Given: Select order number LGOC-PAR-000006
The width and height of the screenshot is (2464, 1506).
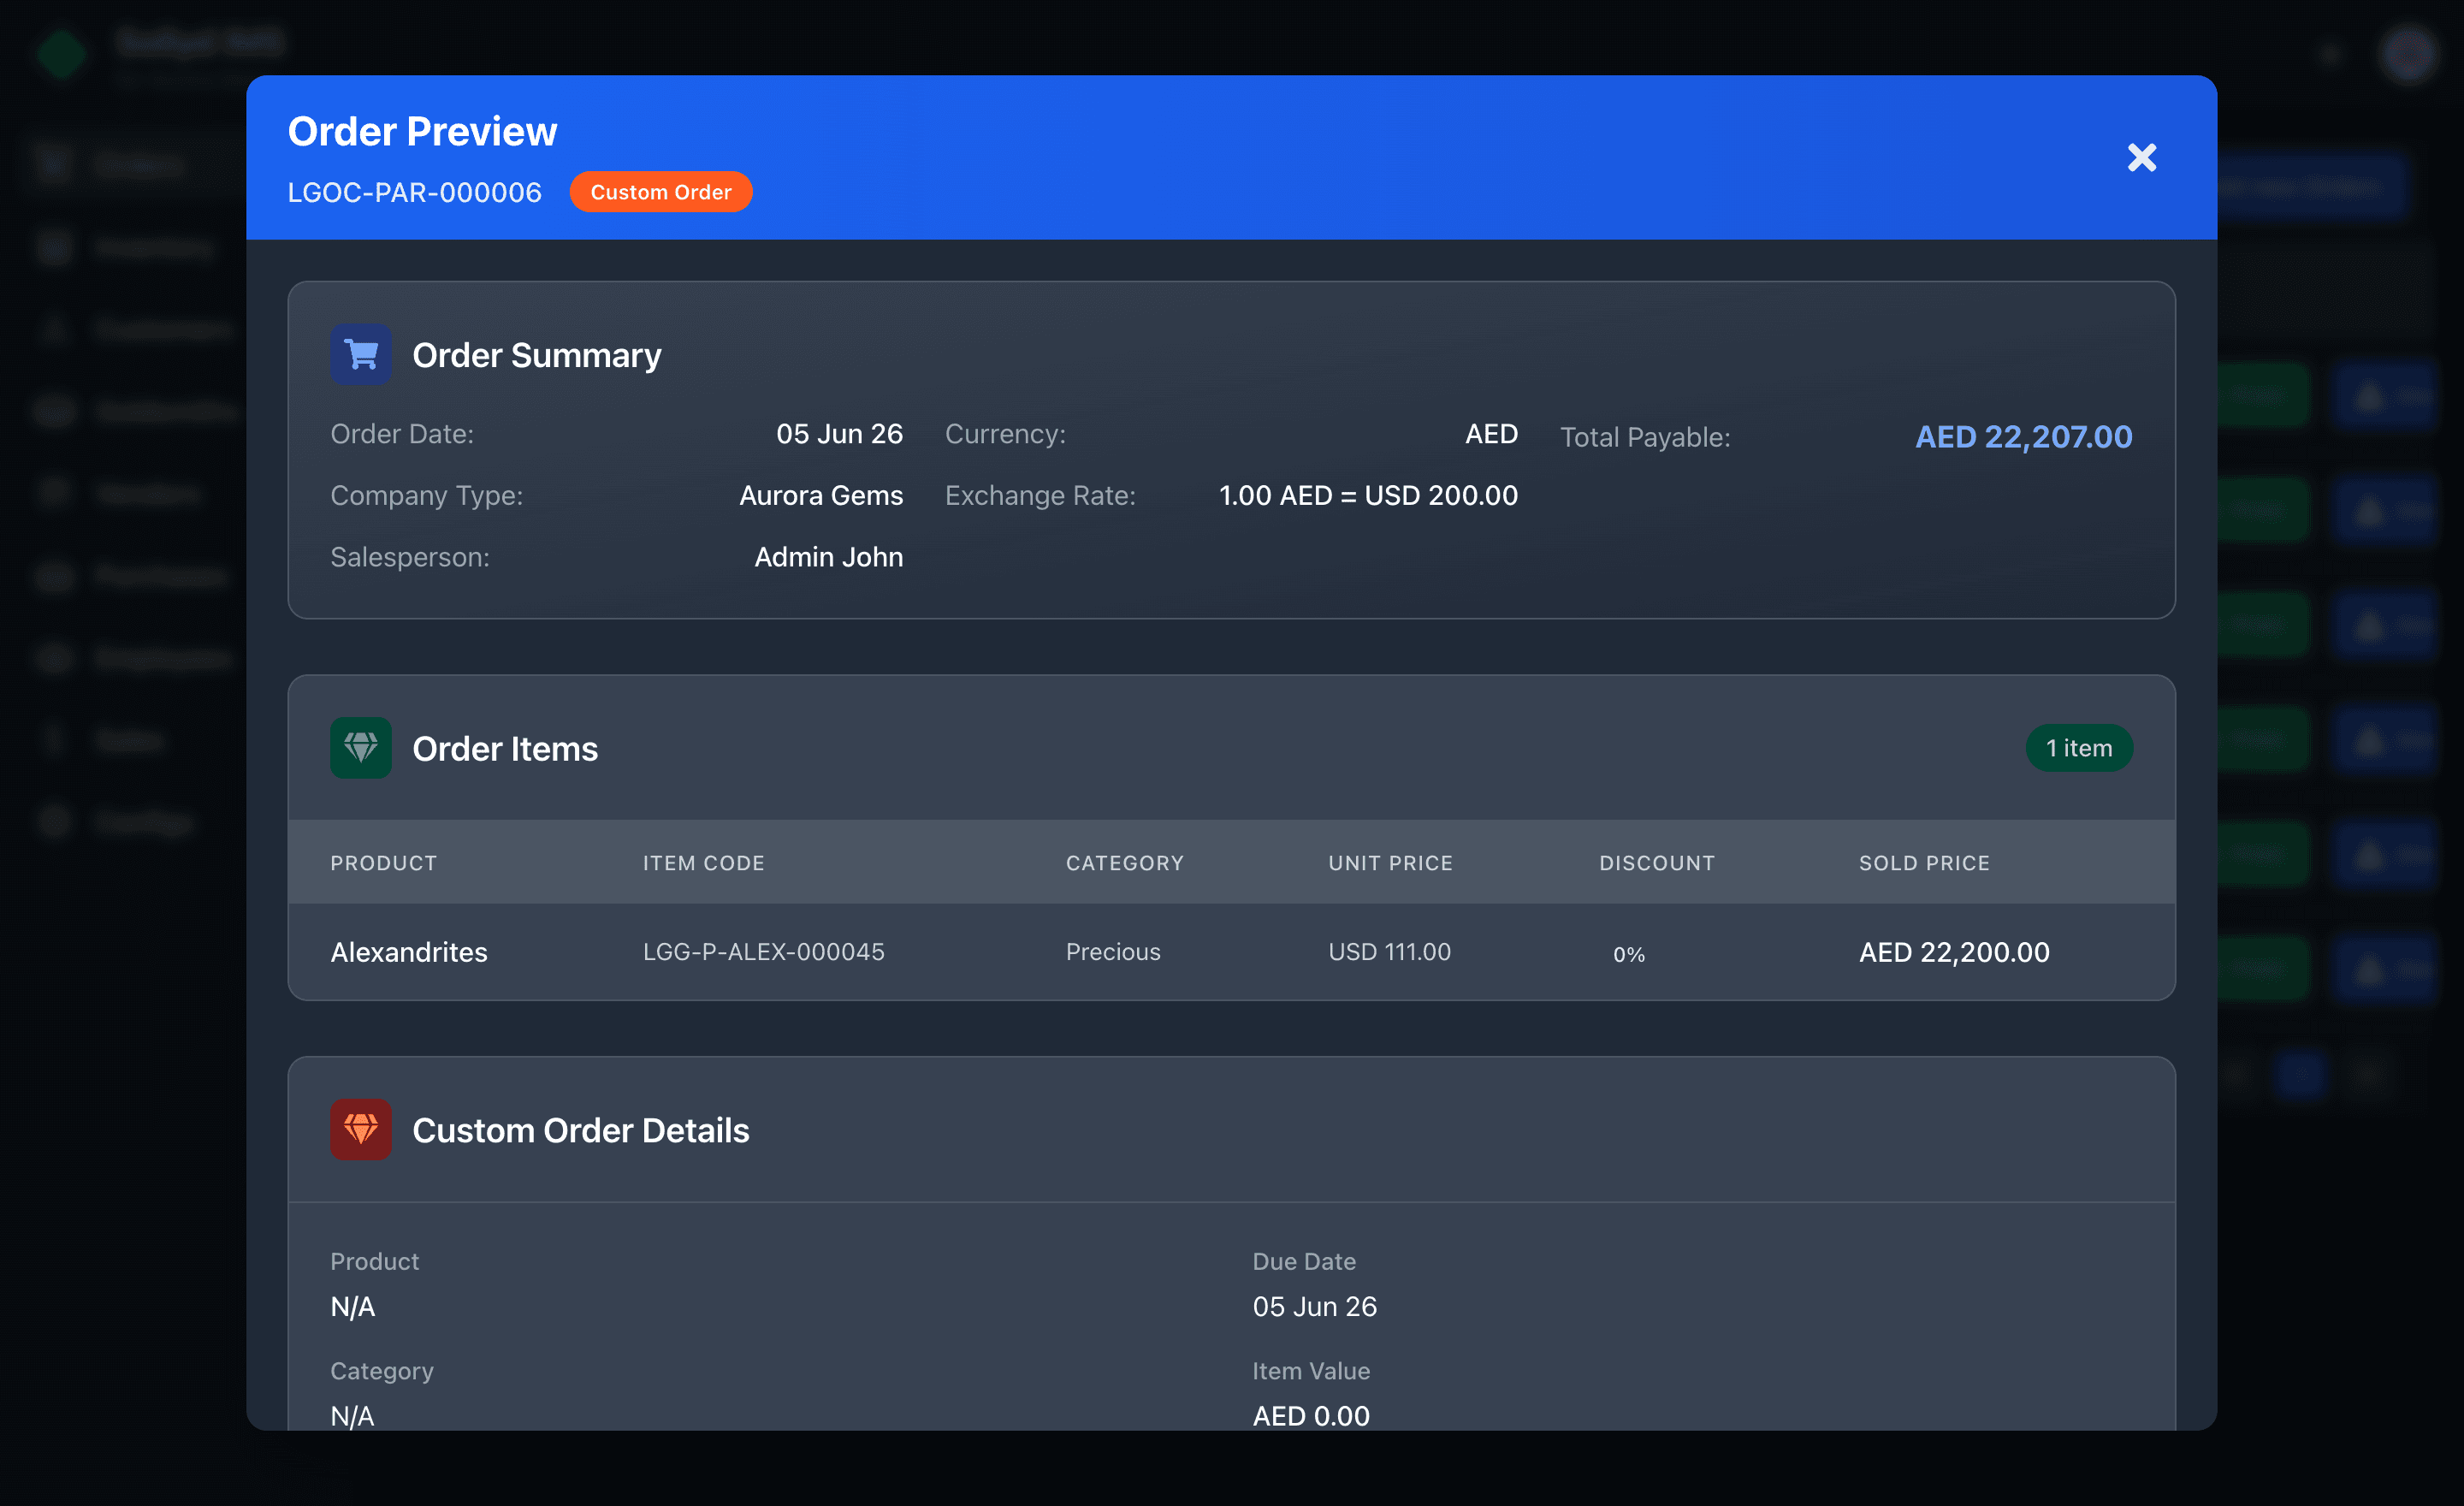Looking at the screenshot, I should [414, 192].
